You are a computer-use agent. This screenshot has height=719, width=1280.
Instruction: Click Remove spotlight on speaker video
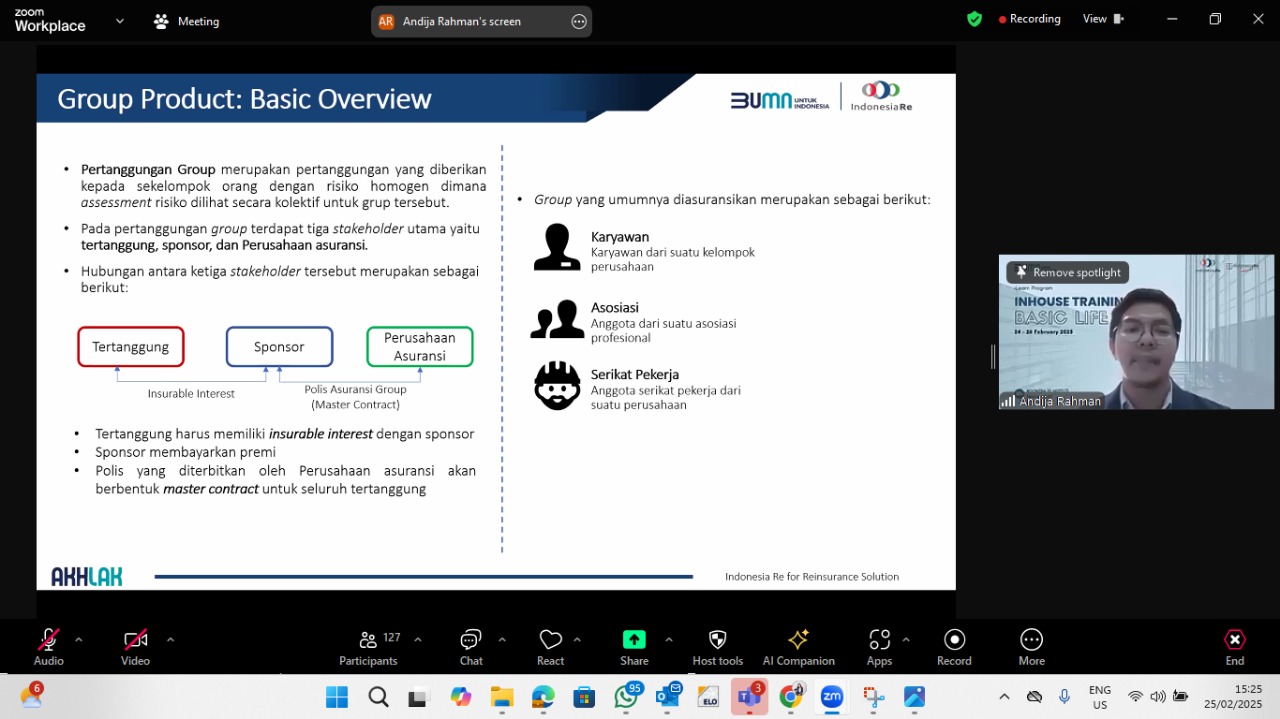pyautogui.click(x=1068, y=272)
